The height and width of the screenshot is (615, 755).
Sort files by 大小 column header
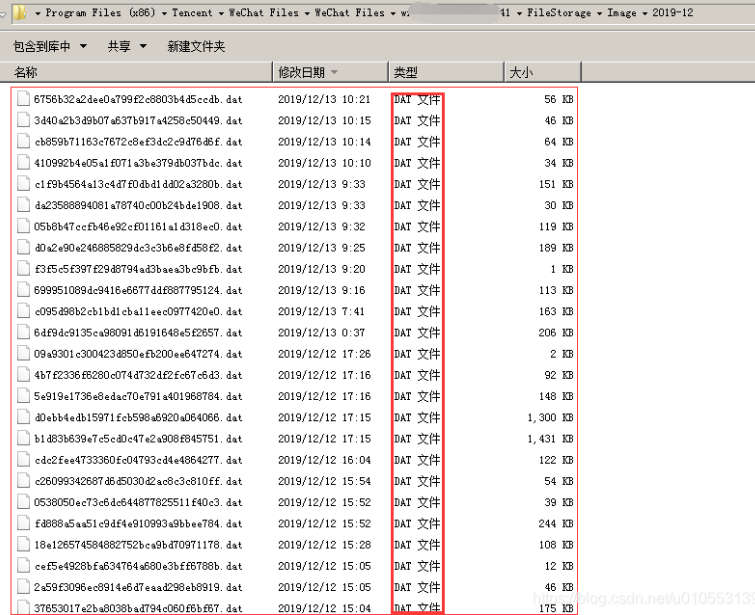[x=543, y=72]
